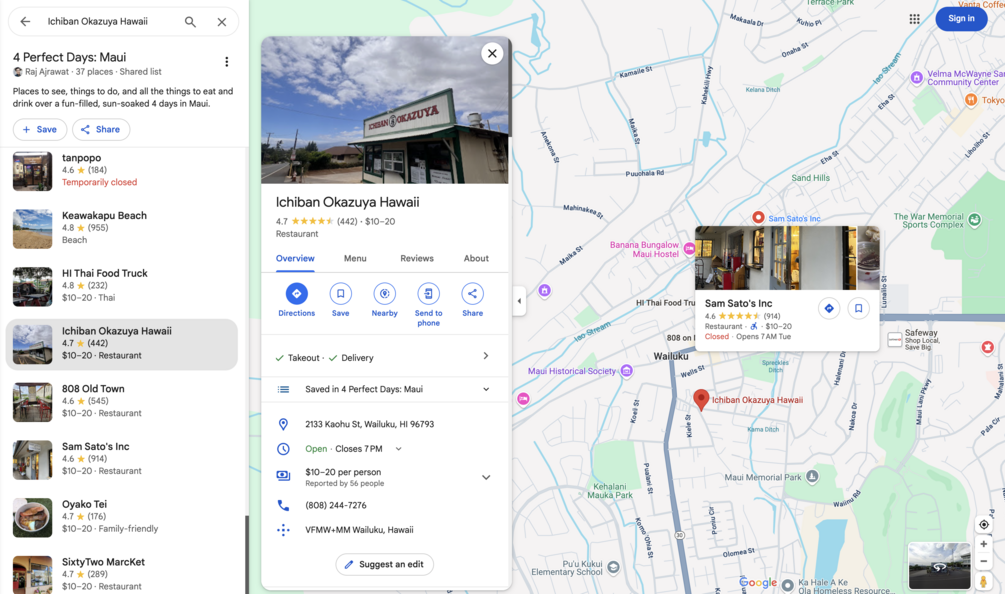Viewport: 1005px width, 594px height.
Task: Open the Ichiban Okazuya storefront photo
Action: tap(385, 110)
